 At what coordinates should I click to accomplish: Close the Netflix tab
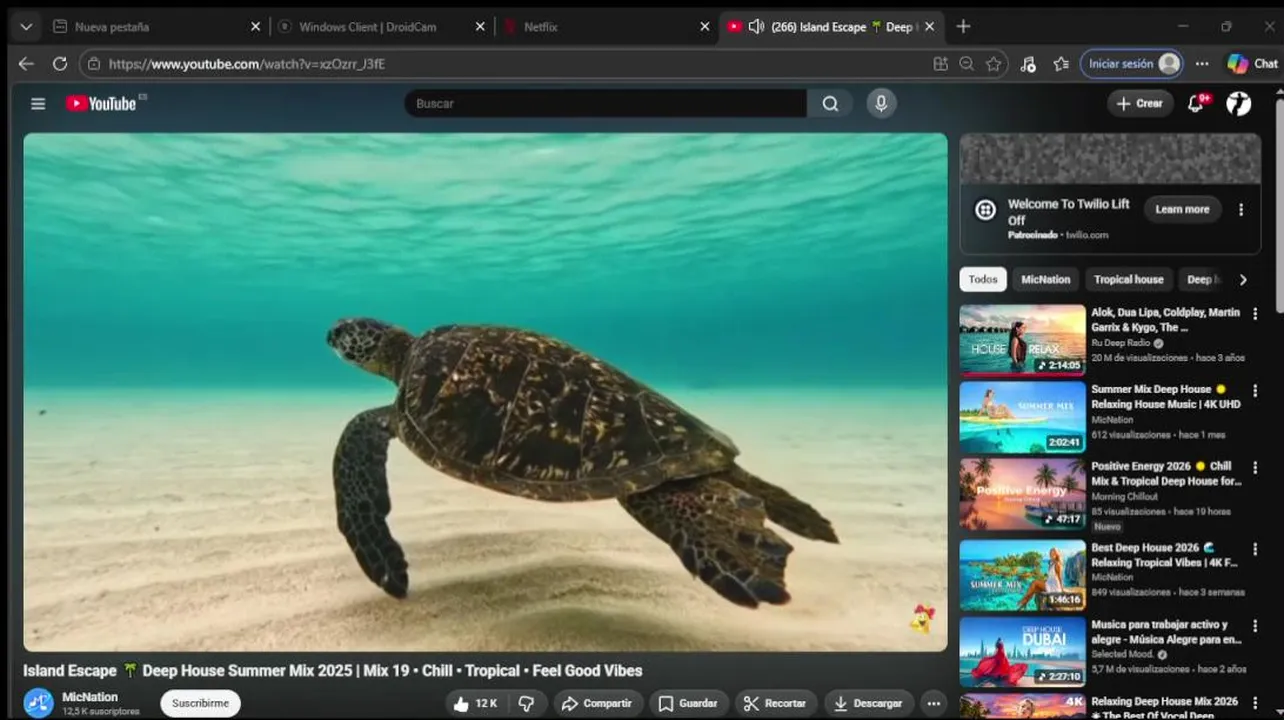tap(704, 27)
